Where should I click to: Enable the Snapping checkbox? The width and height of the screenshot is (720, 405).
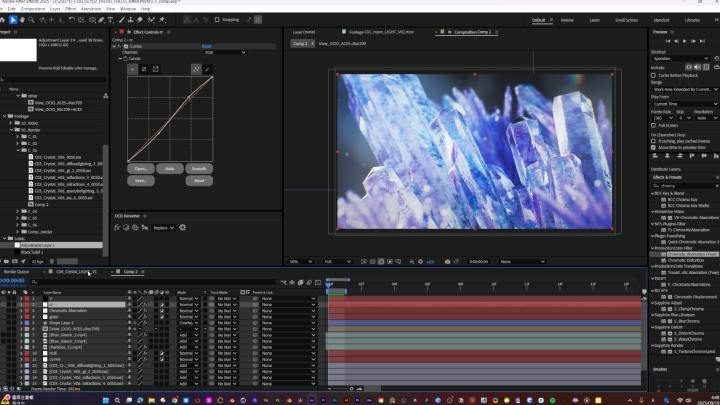(215, 19)
